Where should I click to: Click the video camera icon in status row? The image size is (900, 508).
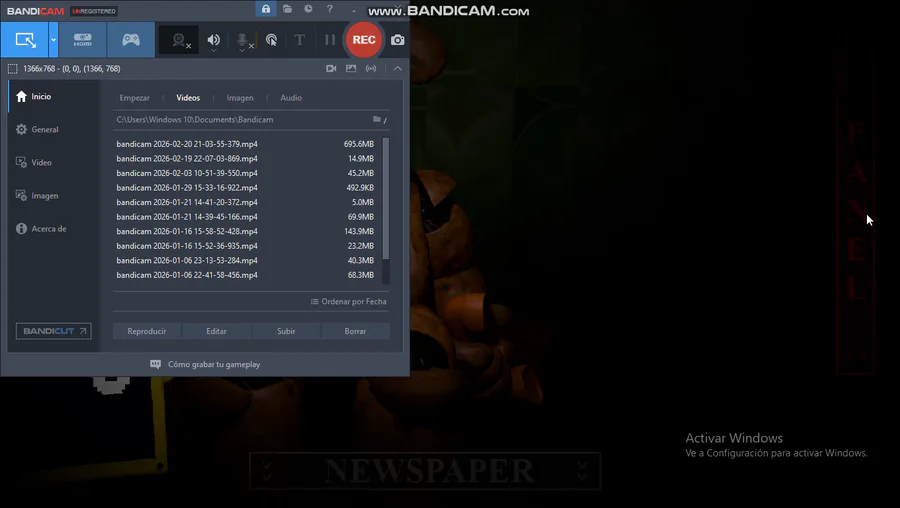click(x=331, y=68)
